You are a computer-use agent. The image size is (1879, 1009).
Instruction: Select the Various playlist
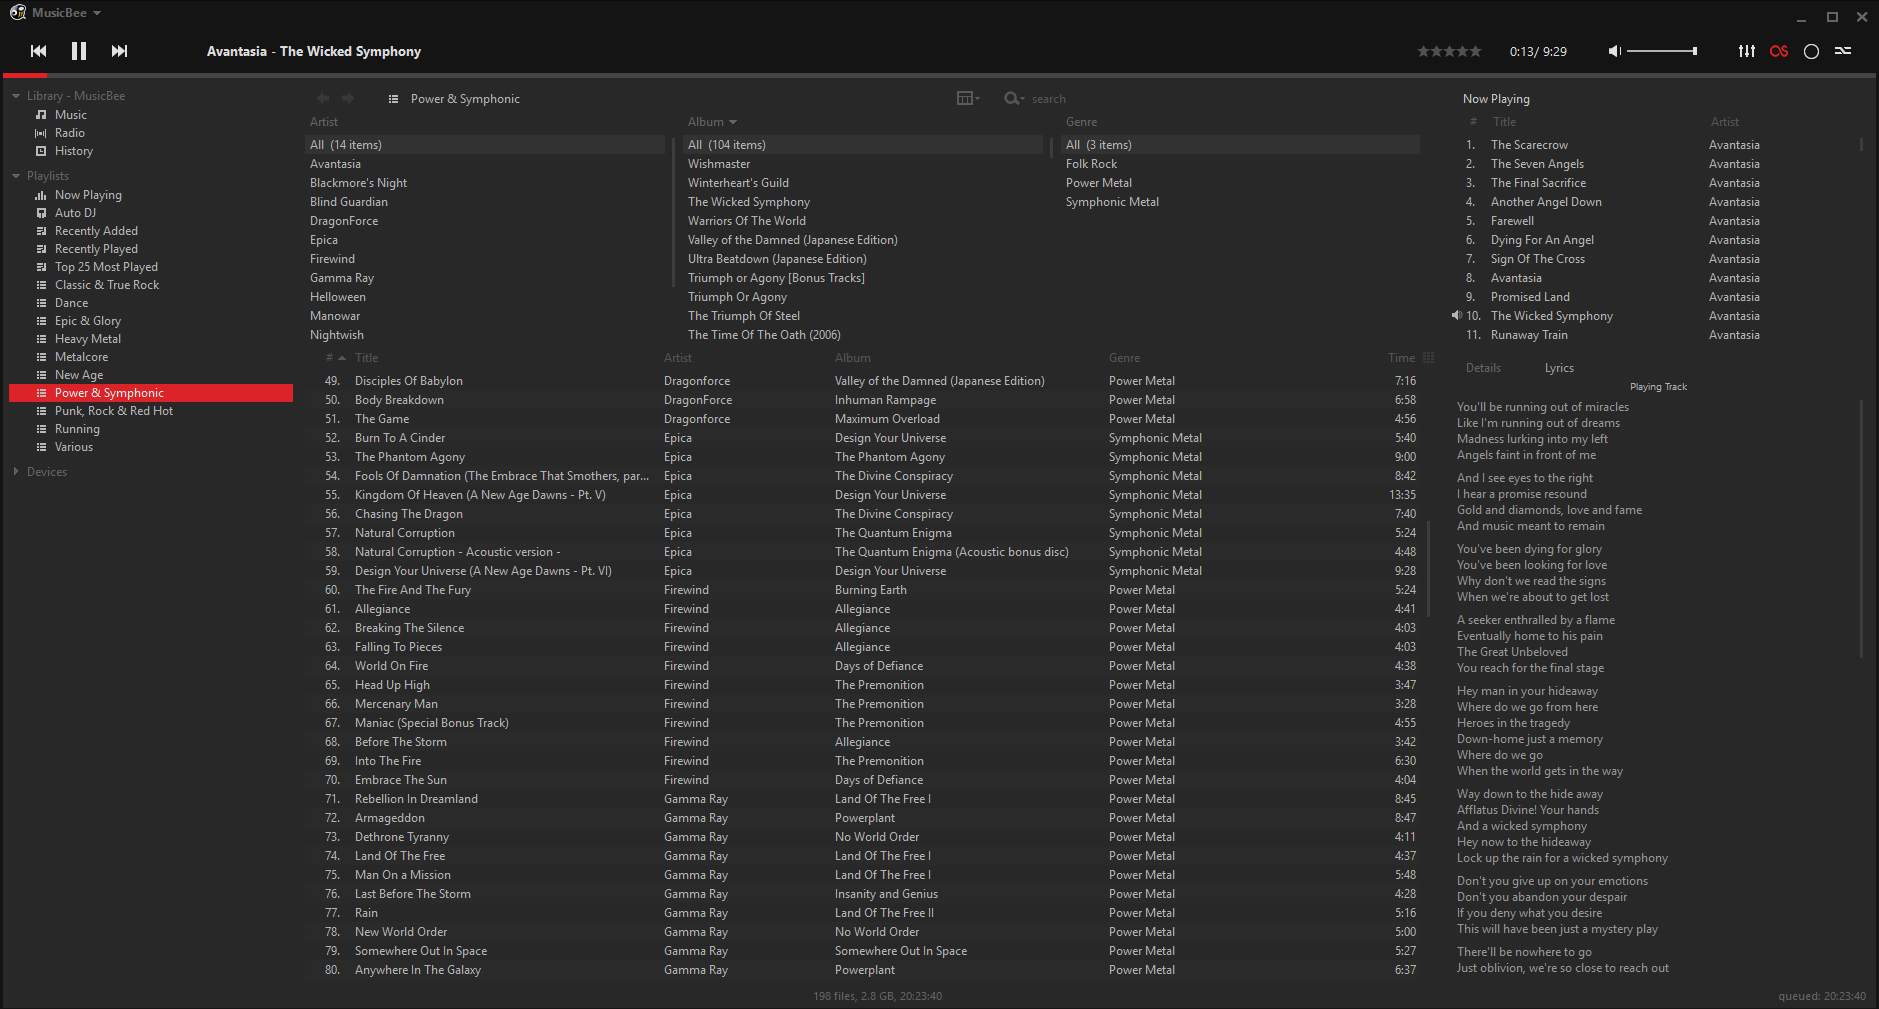73,447
